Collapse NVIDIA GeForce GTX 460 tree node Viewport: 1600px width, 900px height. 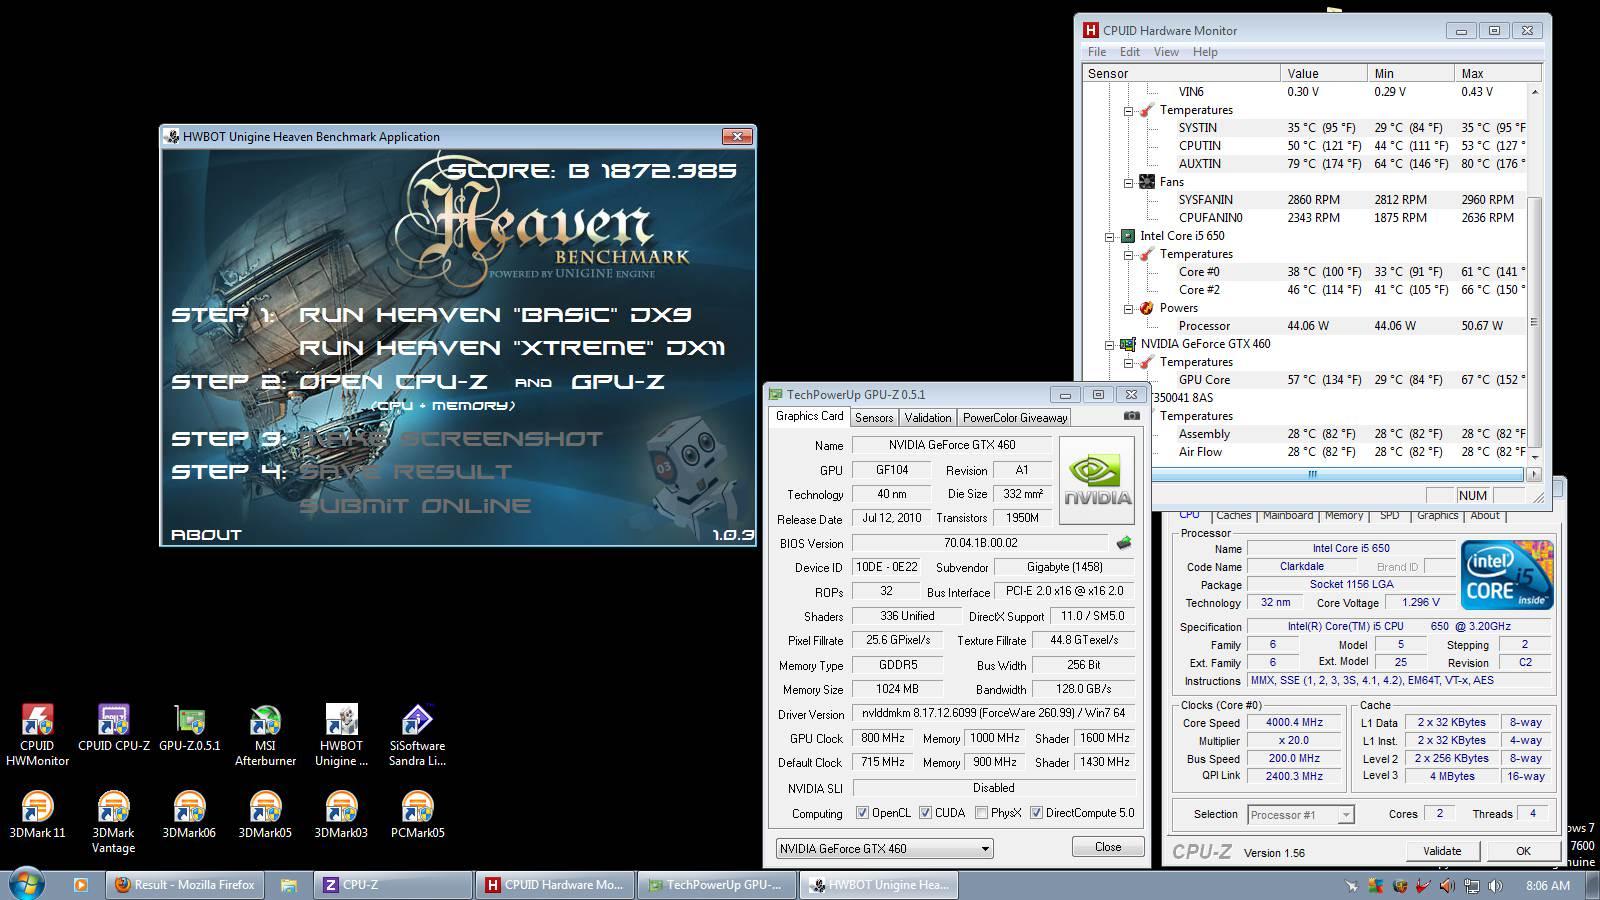(x=1109, y=344)
